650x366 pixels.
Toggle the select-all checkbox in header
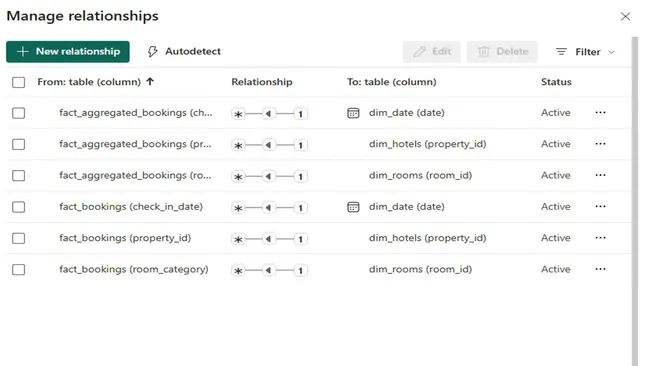(x=19, y=82)
